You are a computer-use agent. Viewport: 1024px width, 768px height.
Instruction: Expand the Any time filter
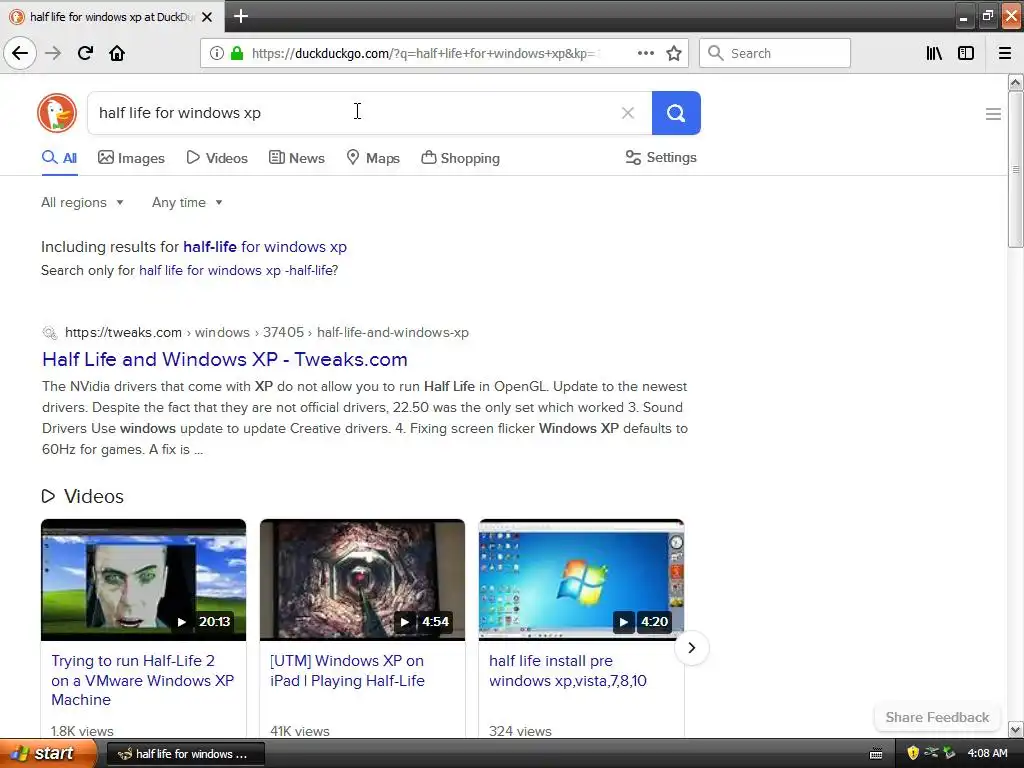coord(187,202)
